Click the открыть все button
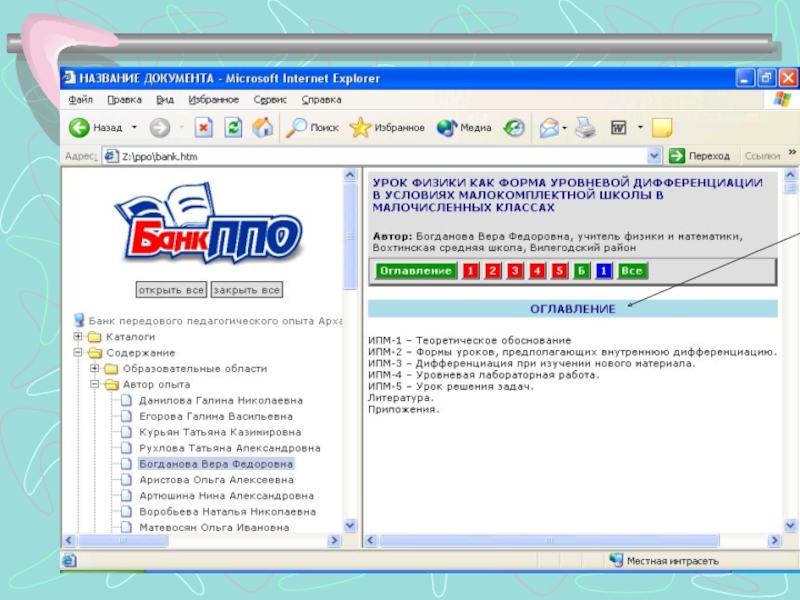Viewport: 800px width, 600px height. tap(171, 290)
